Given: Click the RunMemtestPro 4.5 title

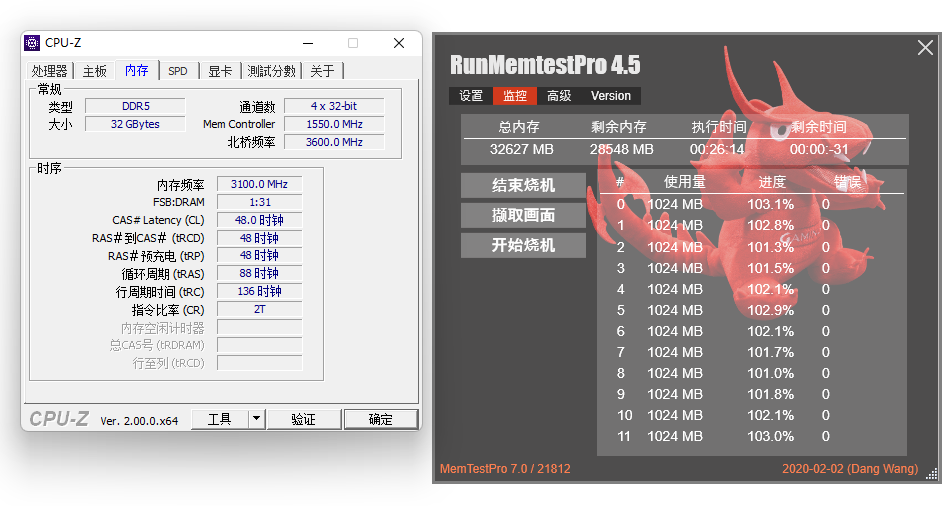Looking at the screenshot, I should (545, 65).
